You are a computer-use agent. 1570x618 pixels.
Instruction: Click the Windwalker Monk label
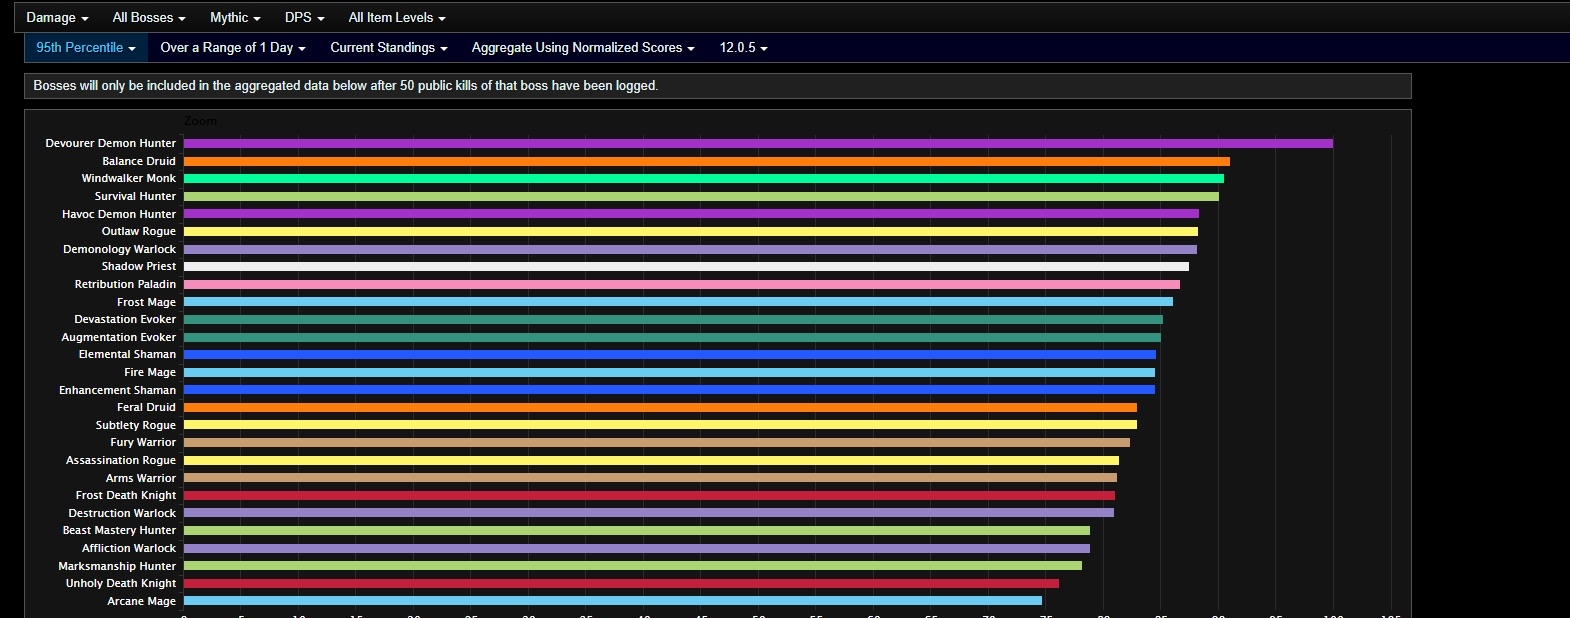point(128,178)
